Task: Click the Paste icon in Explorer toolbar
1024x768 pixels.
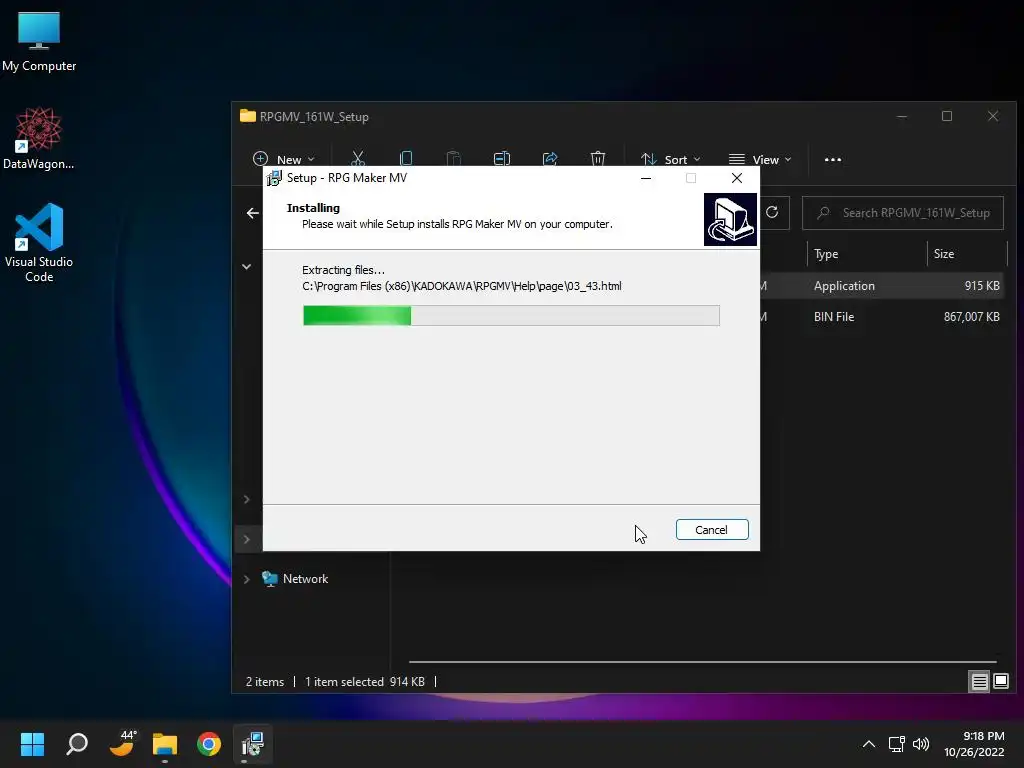Action: 453,159
